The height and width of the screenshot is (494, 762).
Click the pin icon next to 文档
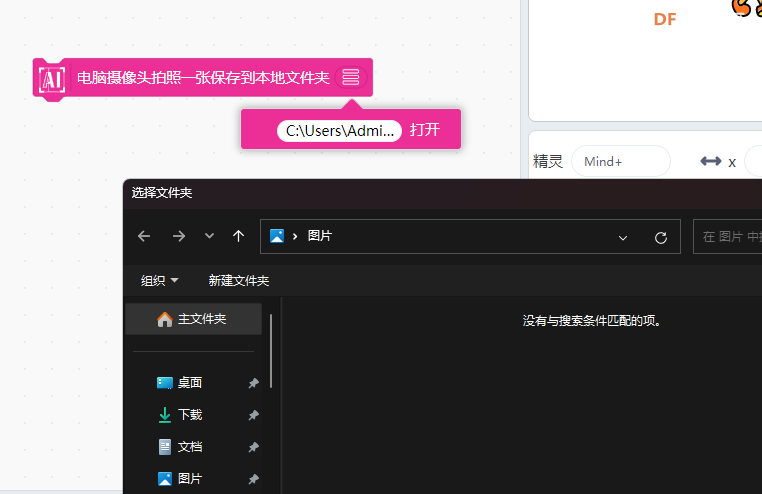(x=253, y=447)
